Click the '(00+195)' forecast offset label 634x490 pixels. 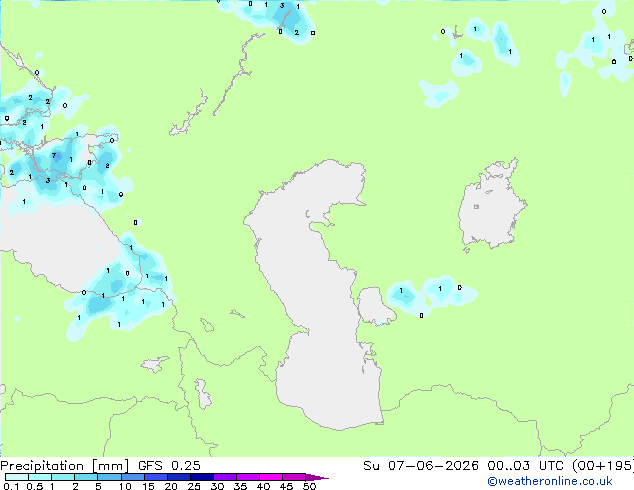[602, 466]
